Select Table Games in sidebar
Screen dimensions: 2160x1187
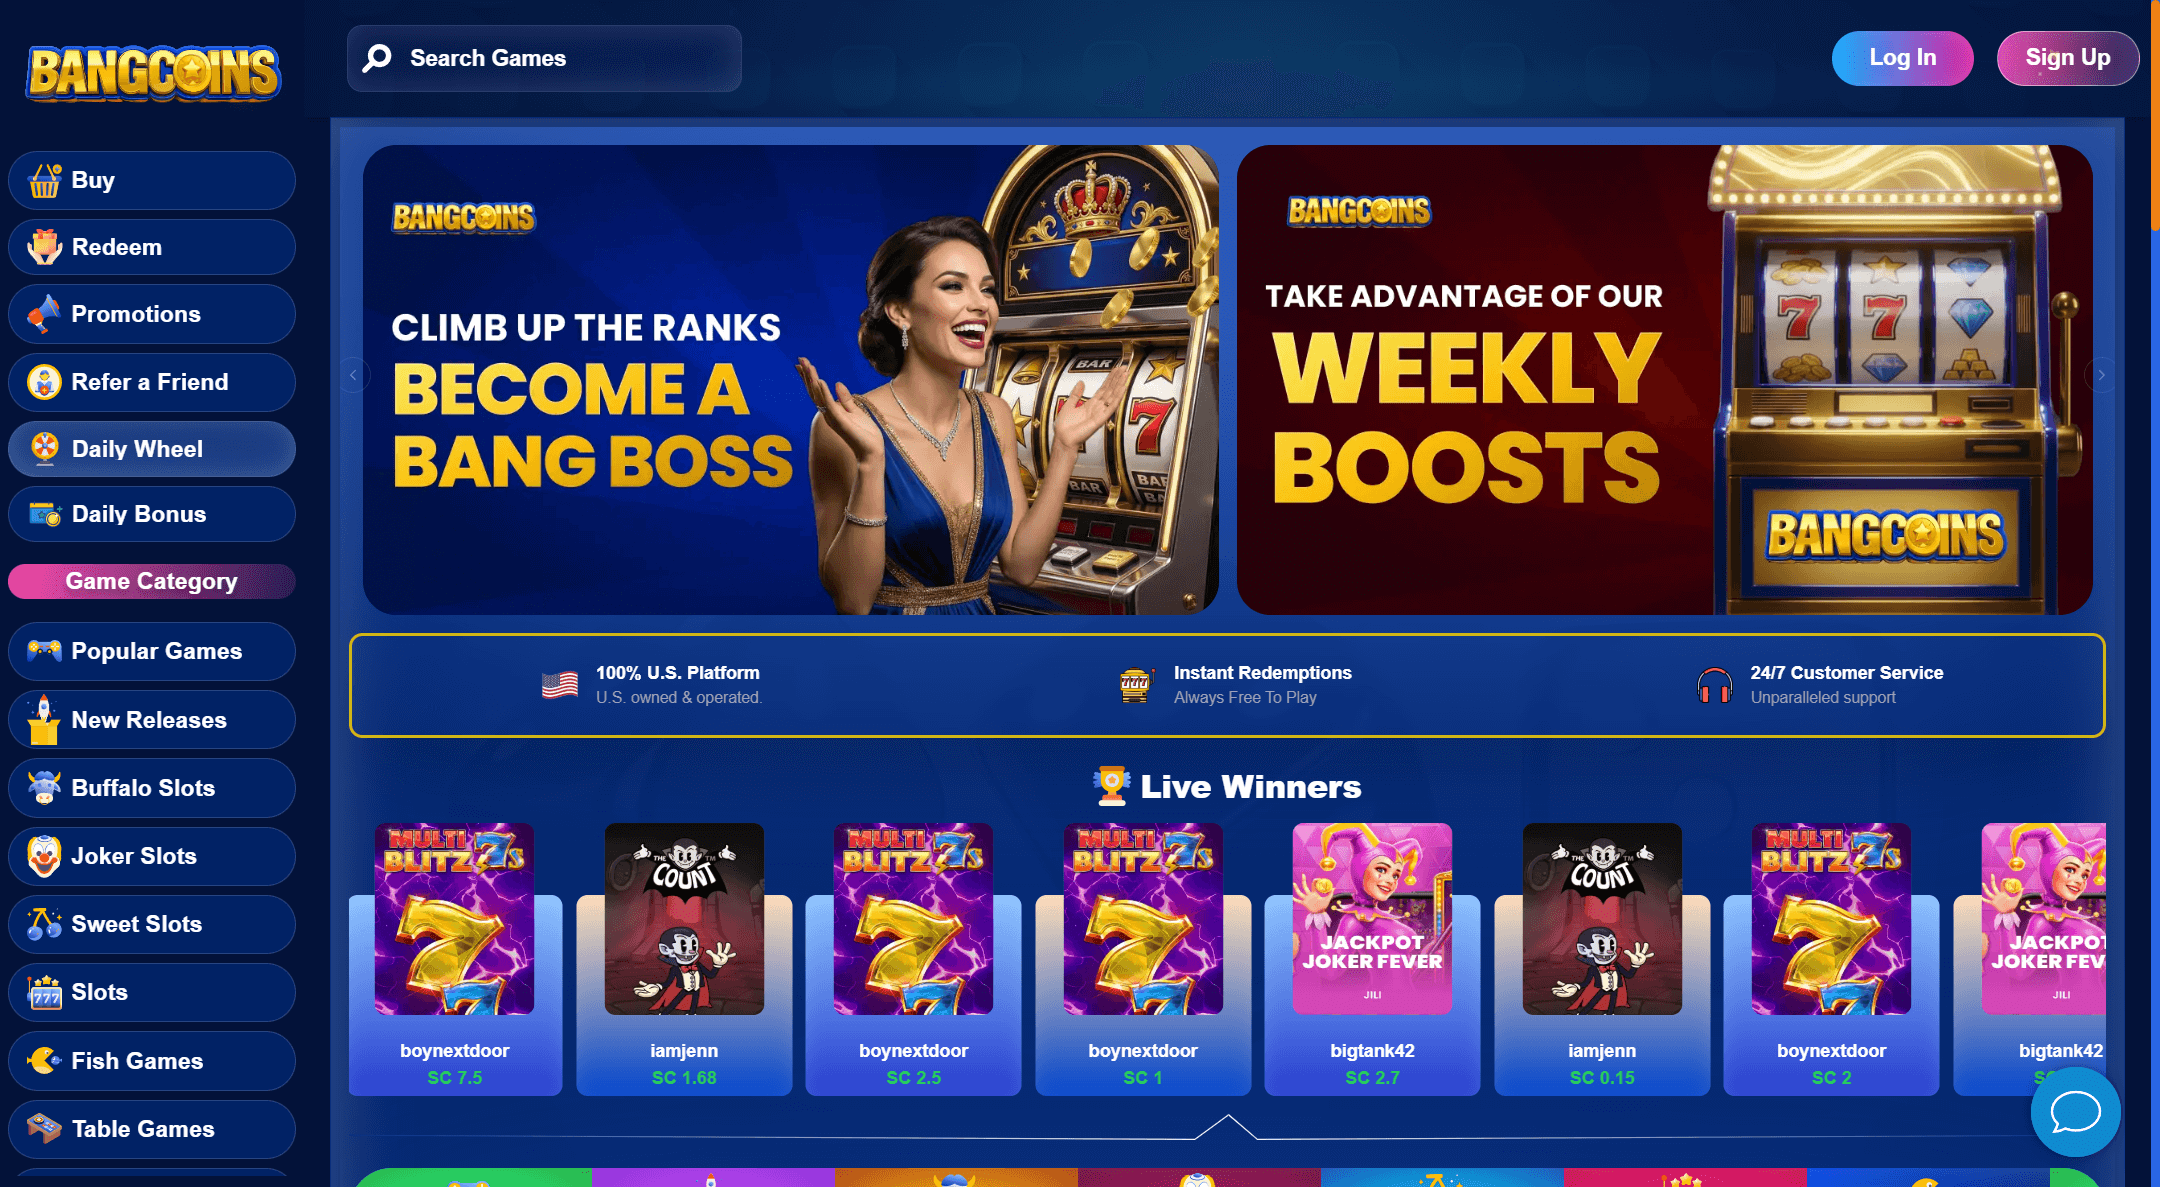pos(152,1129)
